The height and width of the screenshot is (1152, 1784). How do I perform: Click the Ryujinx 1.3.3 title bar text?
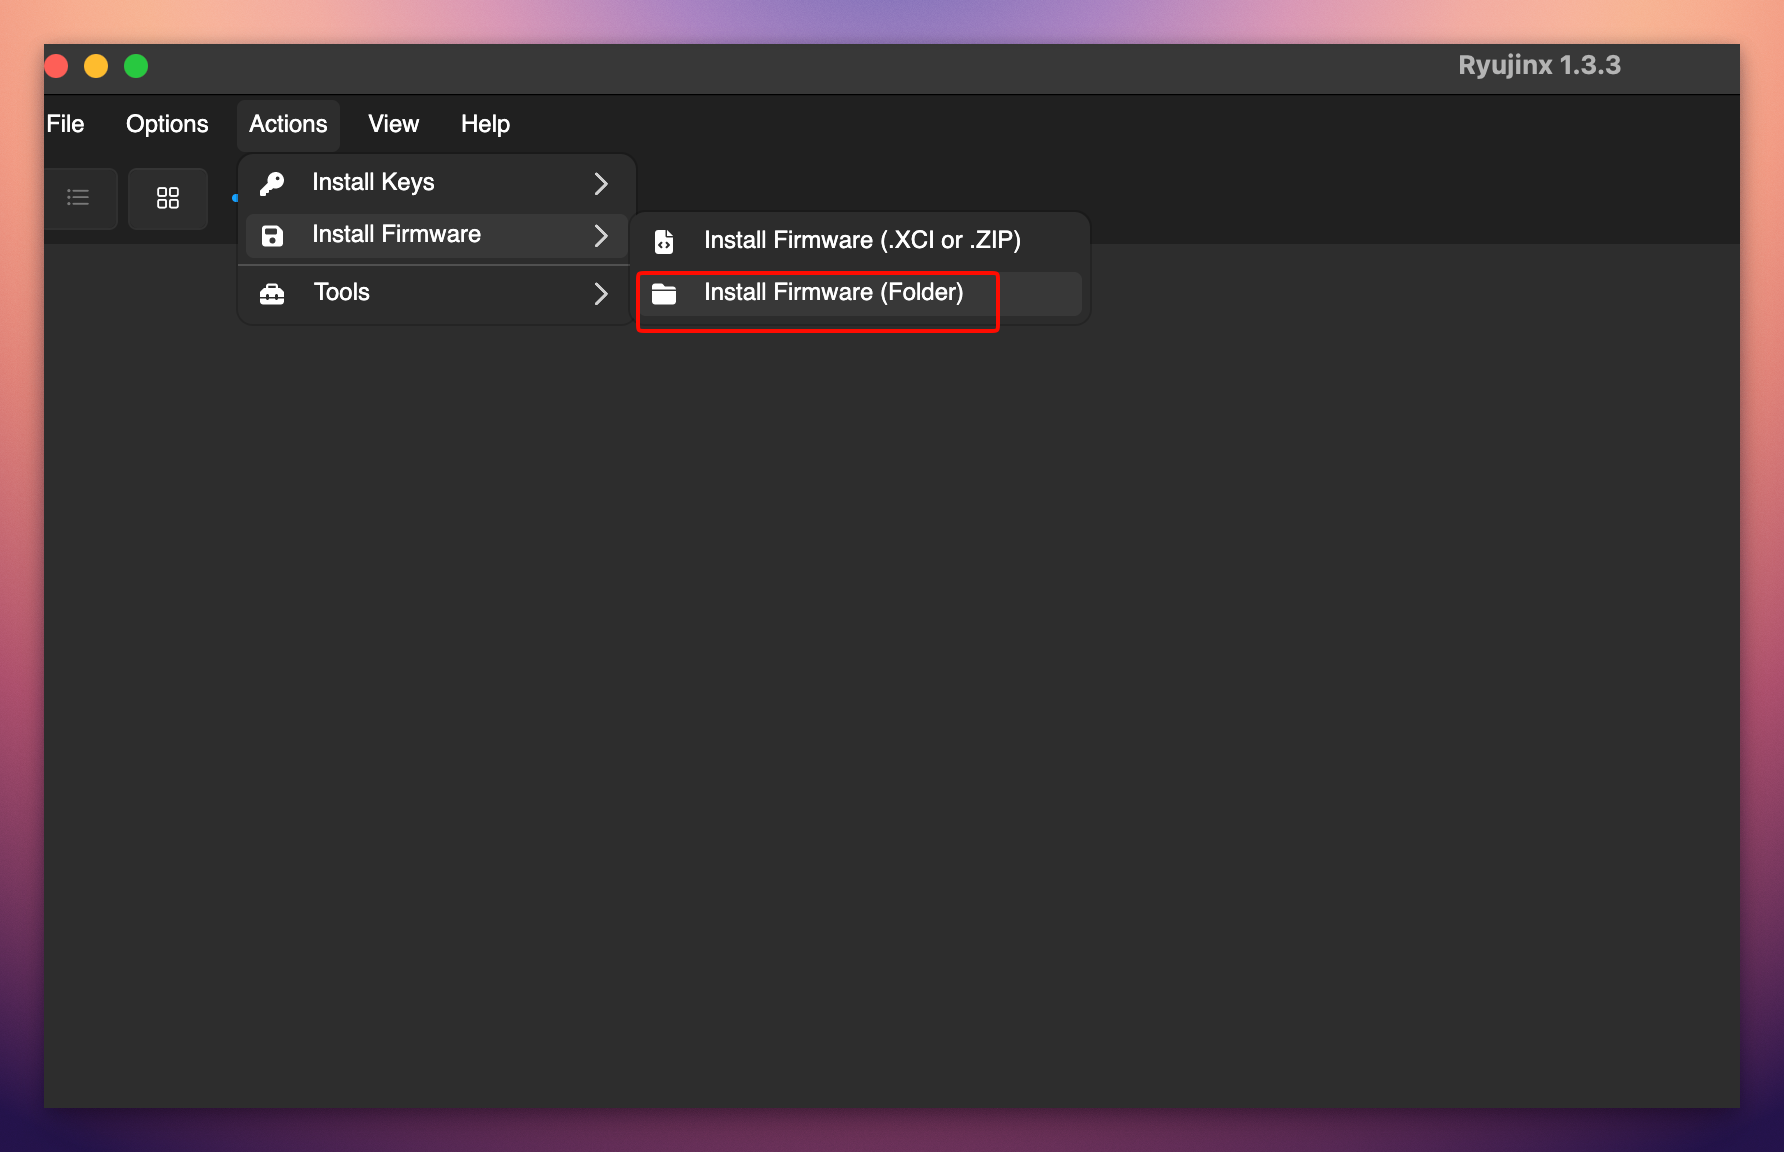[x=1538, y=66]
